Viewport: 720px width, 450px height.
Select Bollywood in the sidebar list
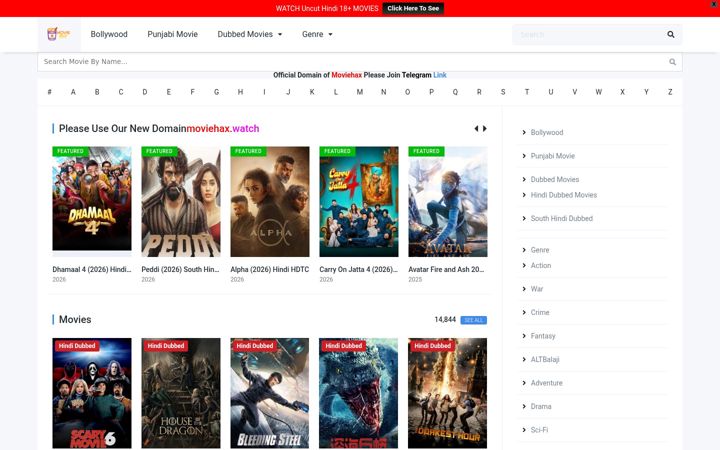(546, 132)
